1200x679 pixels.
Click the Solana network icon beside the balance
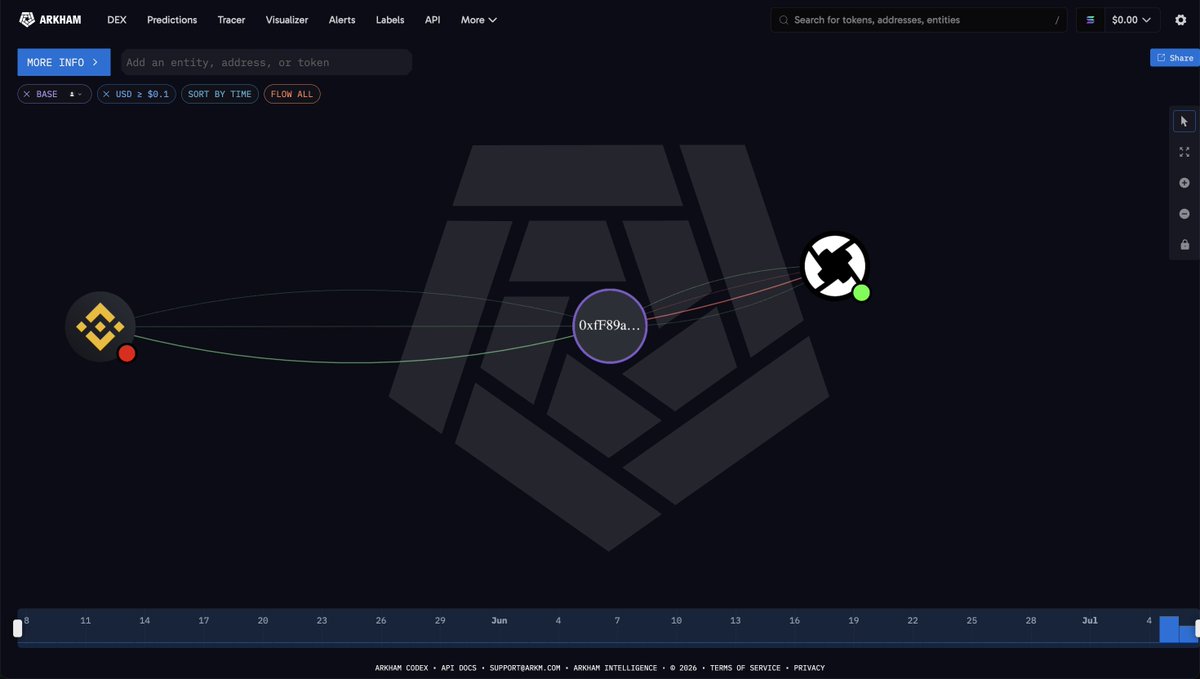(1090, 19)
